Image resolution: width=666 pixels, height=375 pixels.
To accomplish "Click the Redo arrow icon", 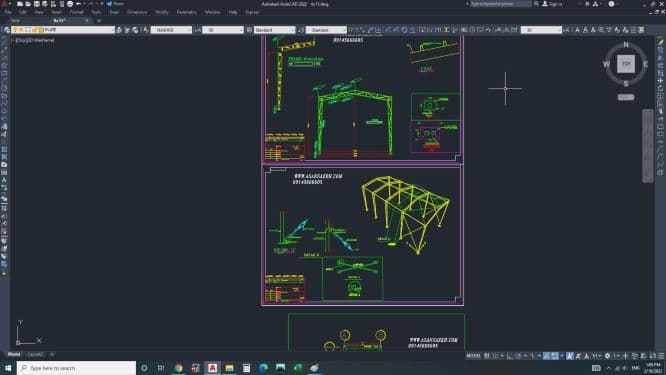I will 91,4.
